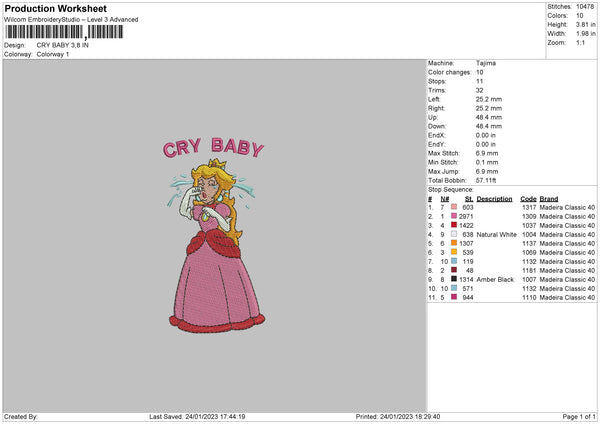Click the stitch count 2971 in the sequence
This screenshot has width=600, height=424.
tap(466, 216)
